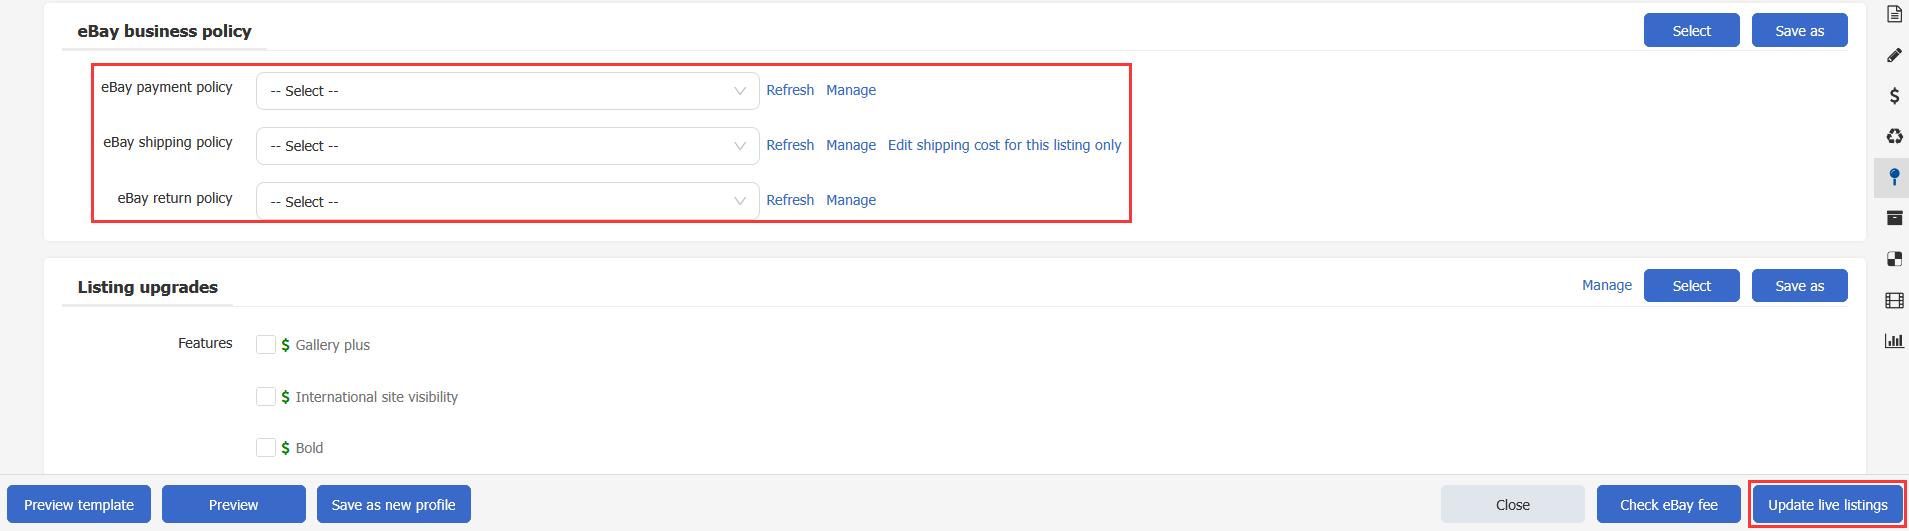Image resolution: width=1909 pixels, height=531 pixels.
Task: Refresh the eBay payment policy list
Action: [x=790, y=90]
